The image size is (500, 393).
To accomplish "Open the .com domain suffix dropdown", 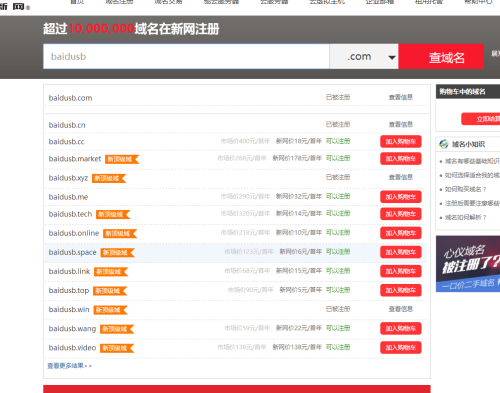I will point(364,57).
